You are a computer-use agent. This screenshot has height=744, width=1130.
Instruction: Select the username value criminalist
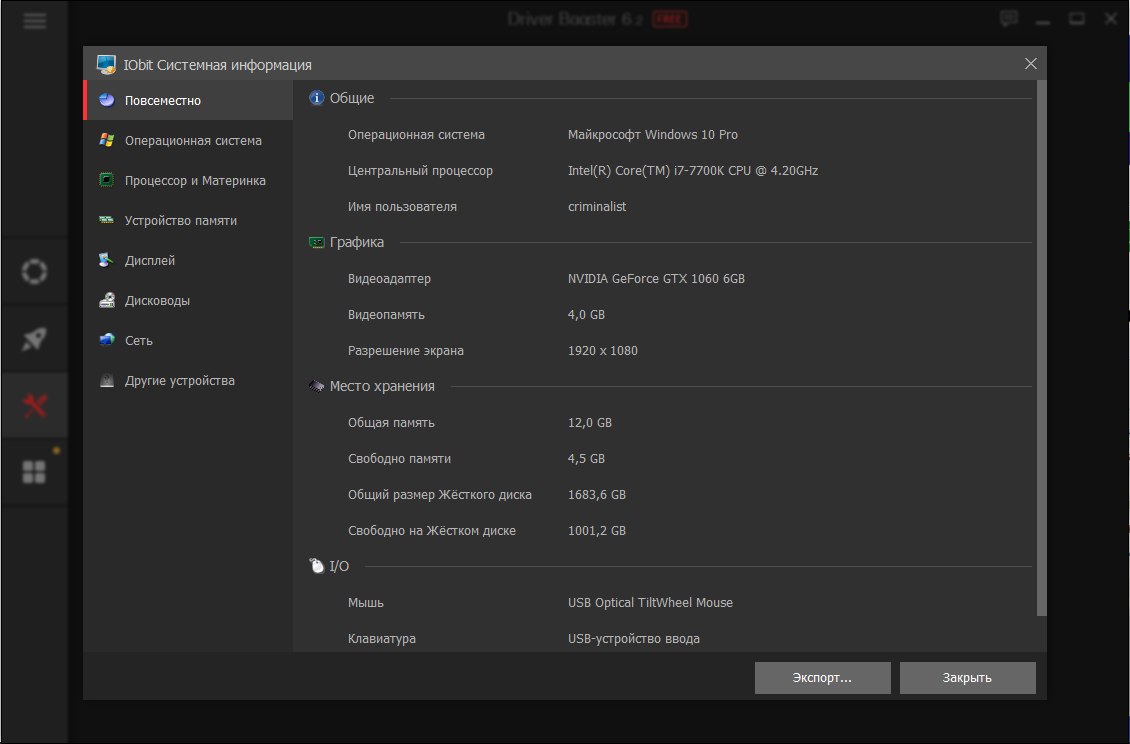tap(597, 207)
